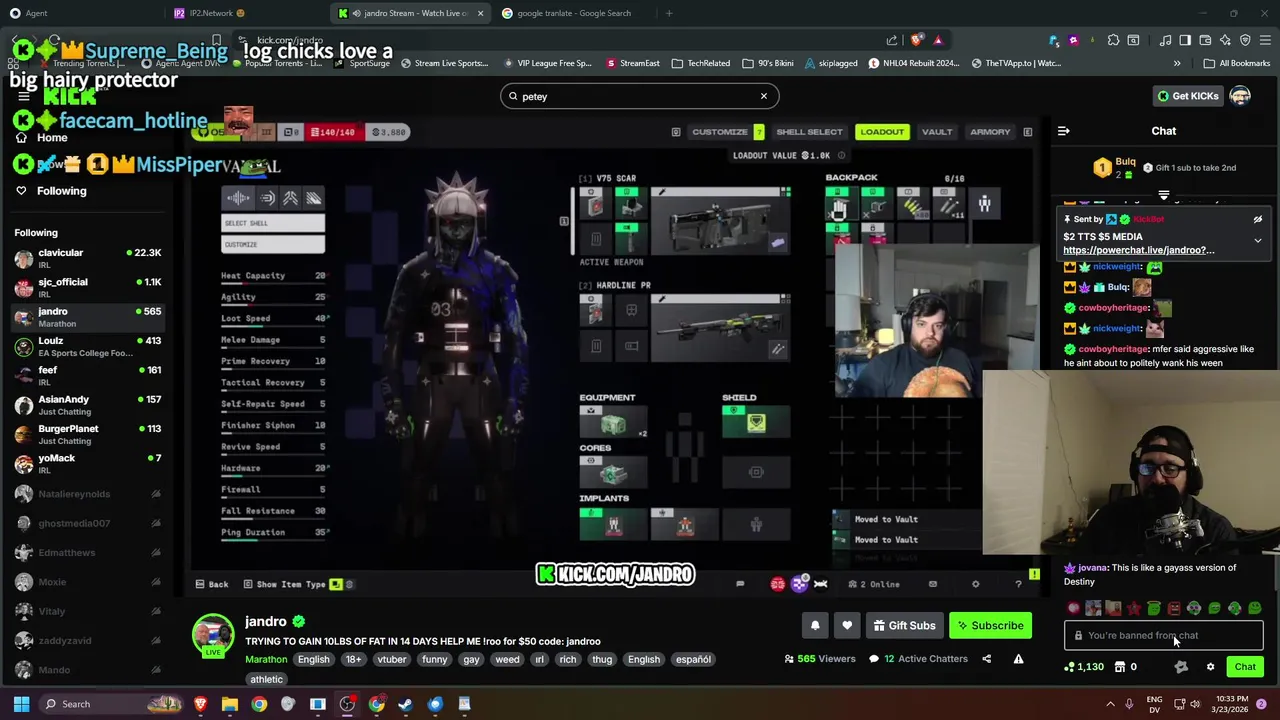Screen dimensions: 1280x720
Task: Click the banned chat input field
Action: (x=1163, y=635)
